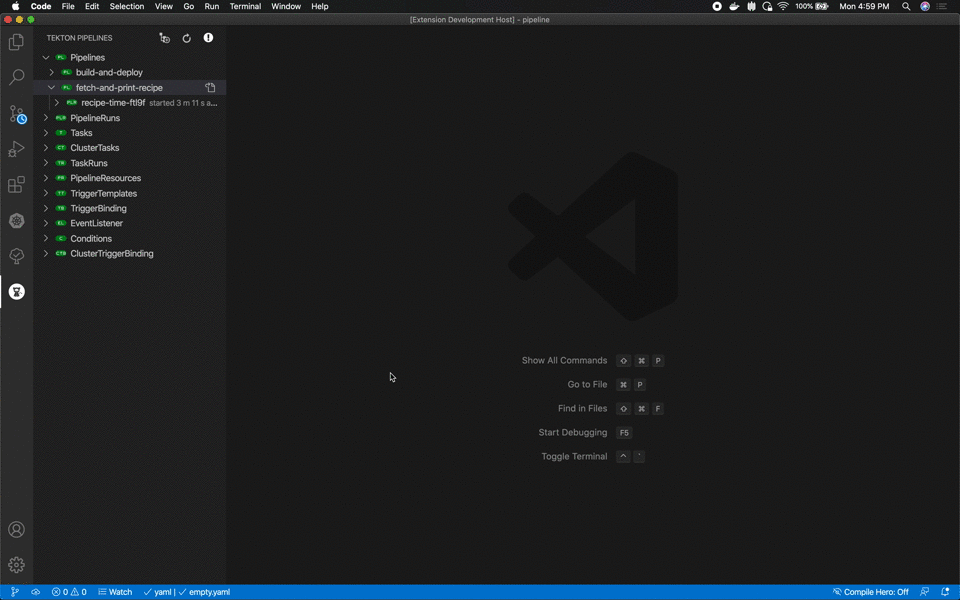This screenshot has width=960, height=600.
Task: Open the Extensions view
Action: 17,184
